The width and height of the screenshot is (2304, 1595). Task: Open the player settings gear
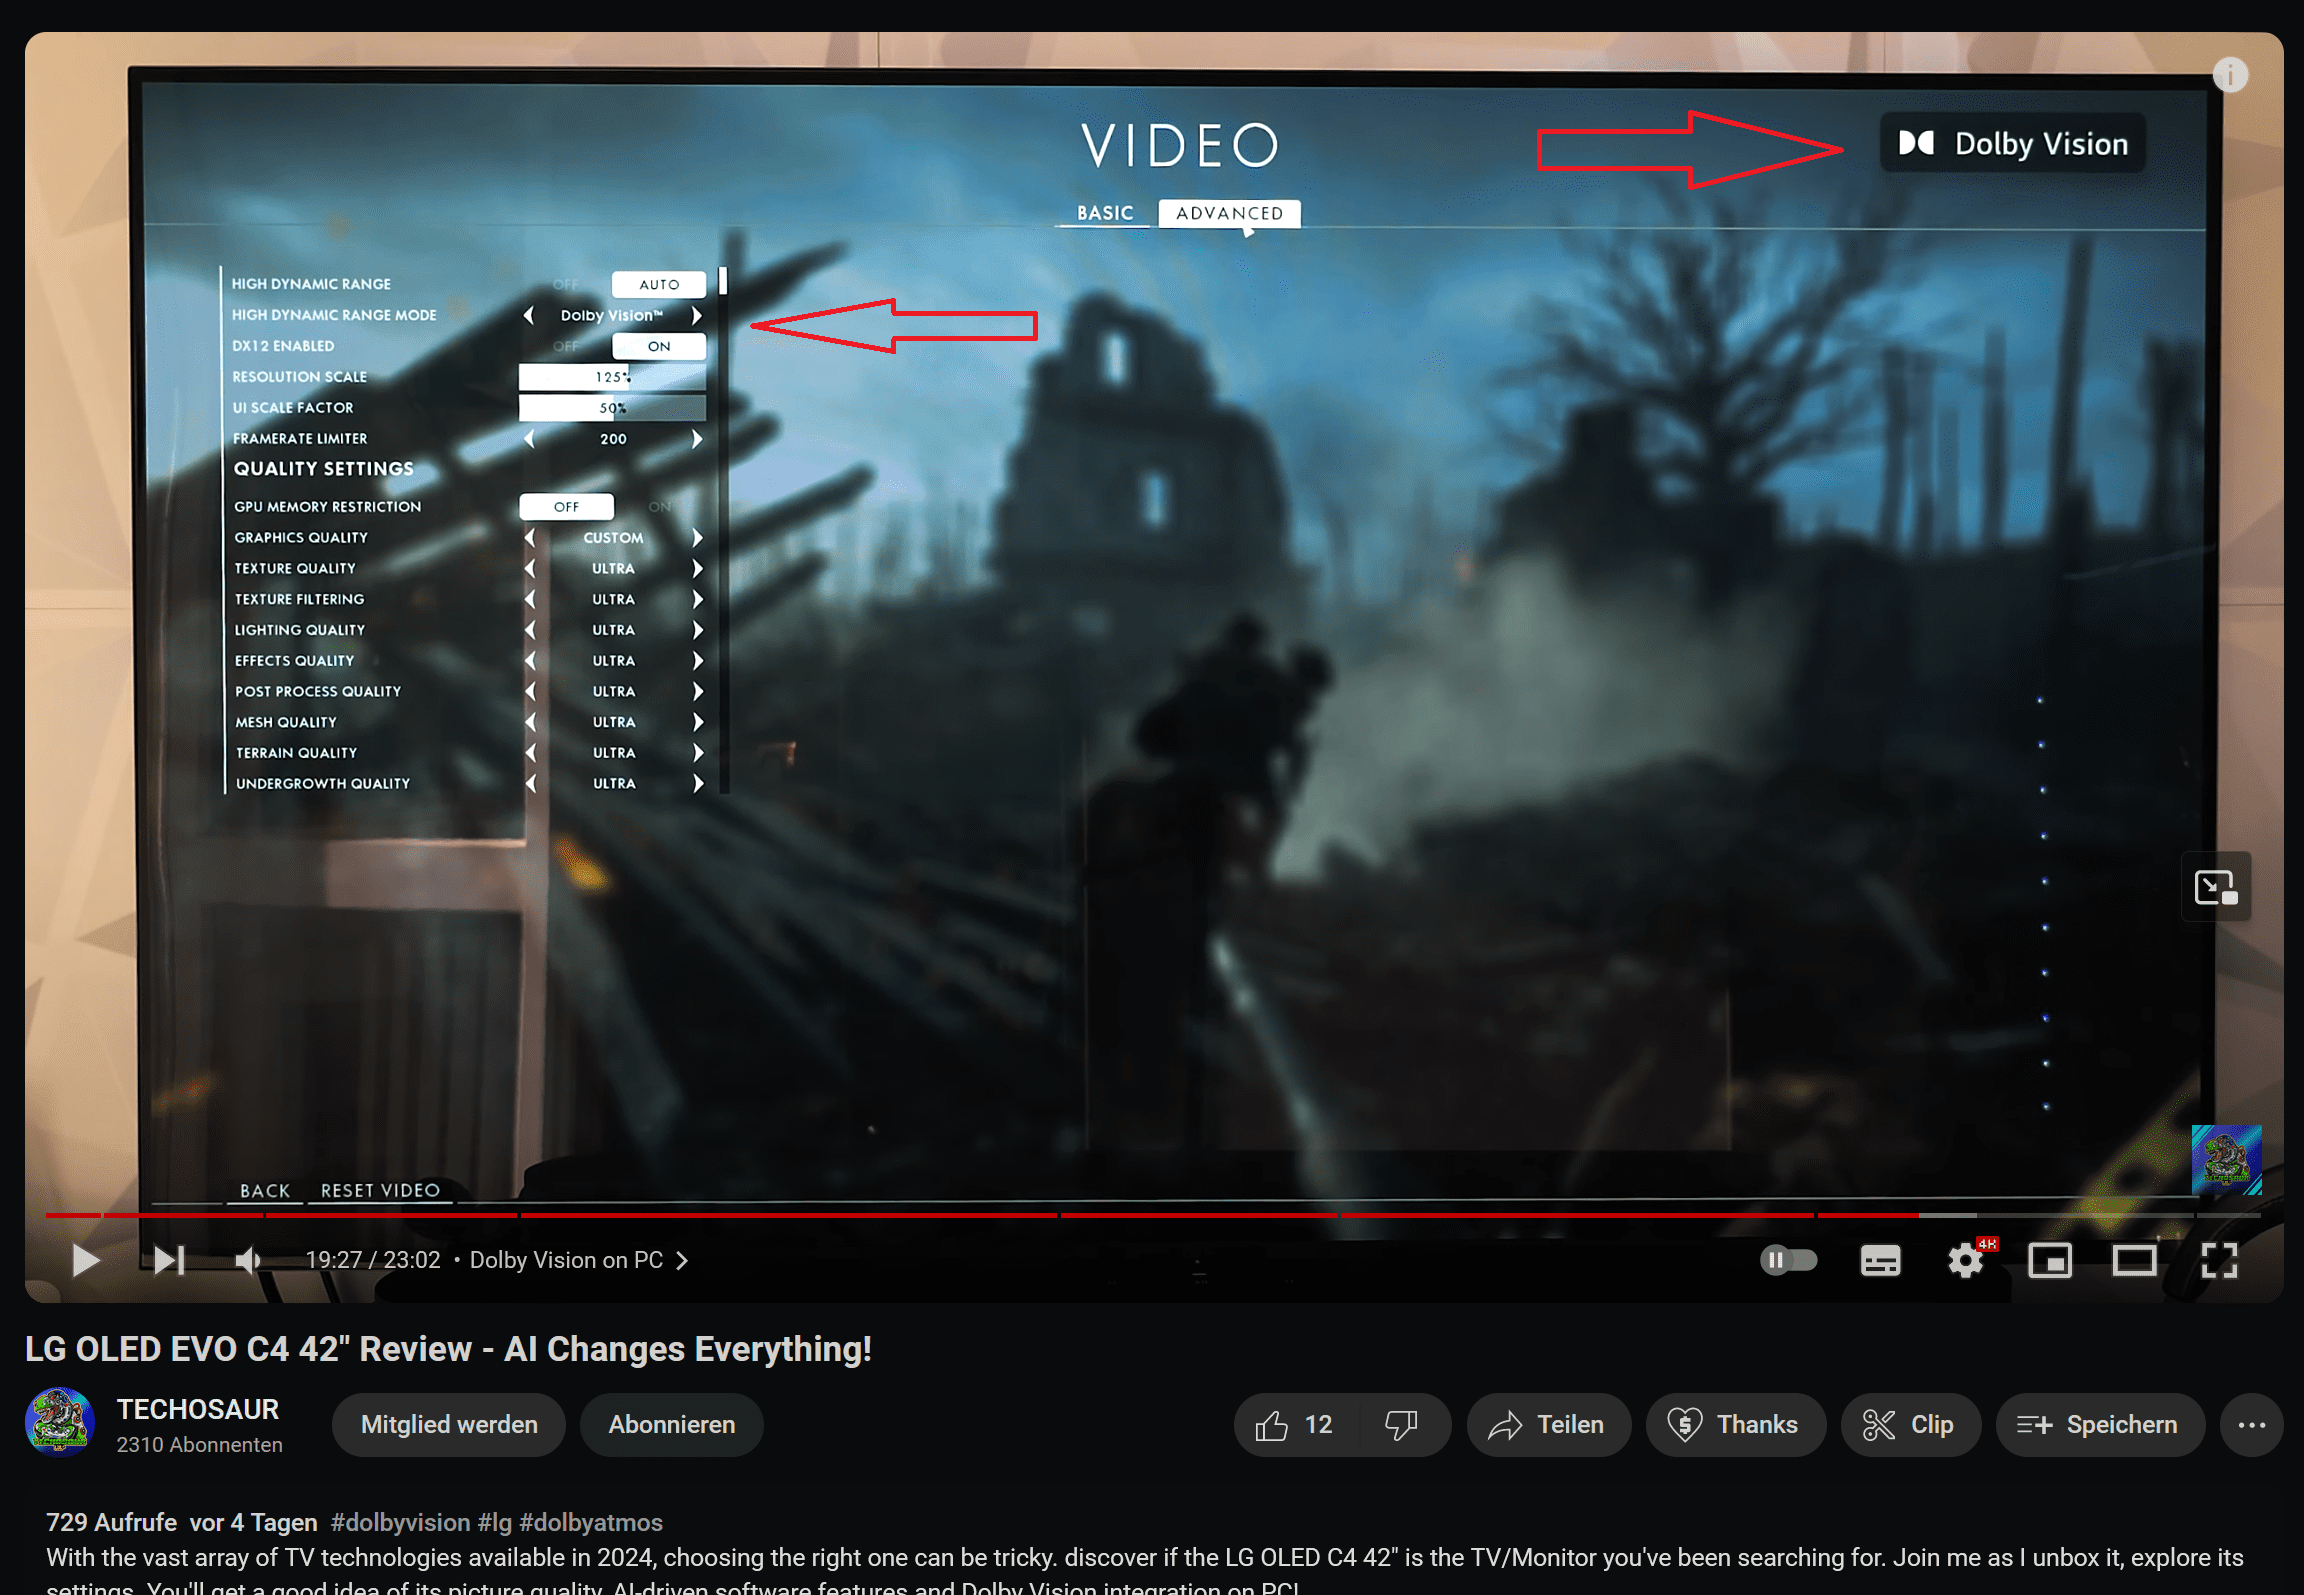(1965, 1261)
